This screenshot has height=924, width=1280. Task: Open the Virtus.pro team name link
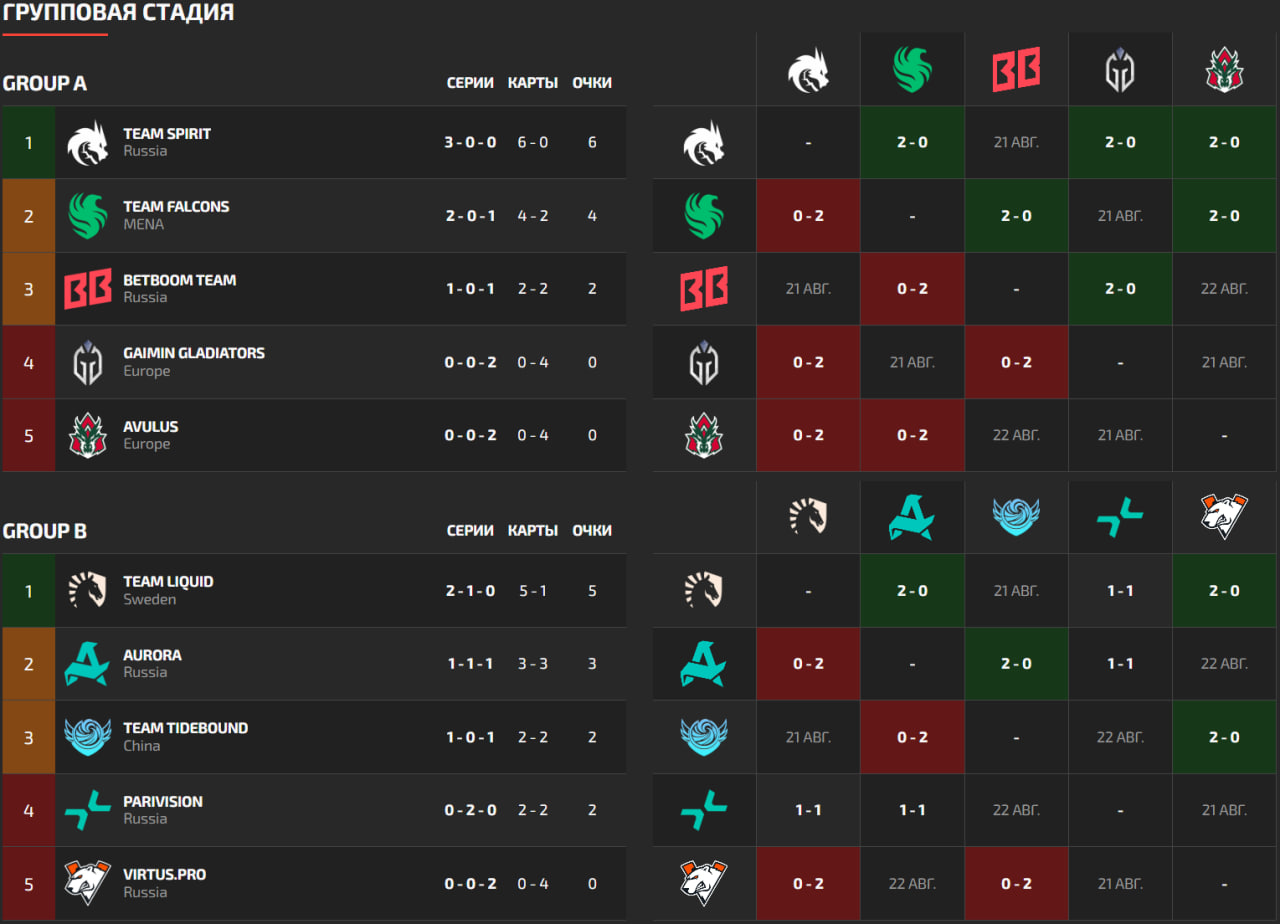[164, 874]
